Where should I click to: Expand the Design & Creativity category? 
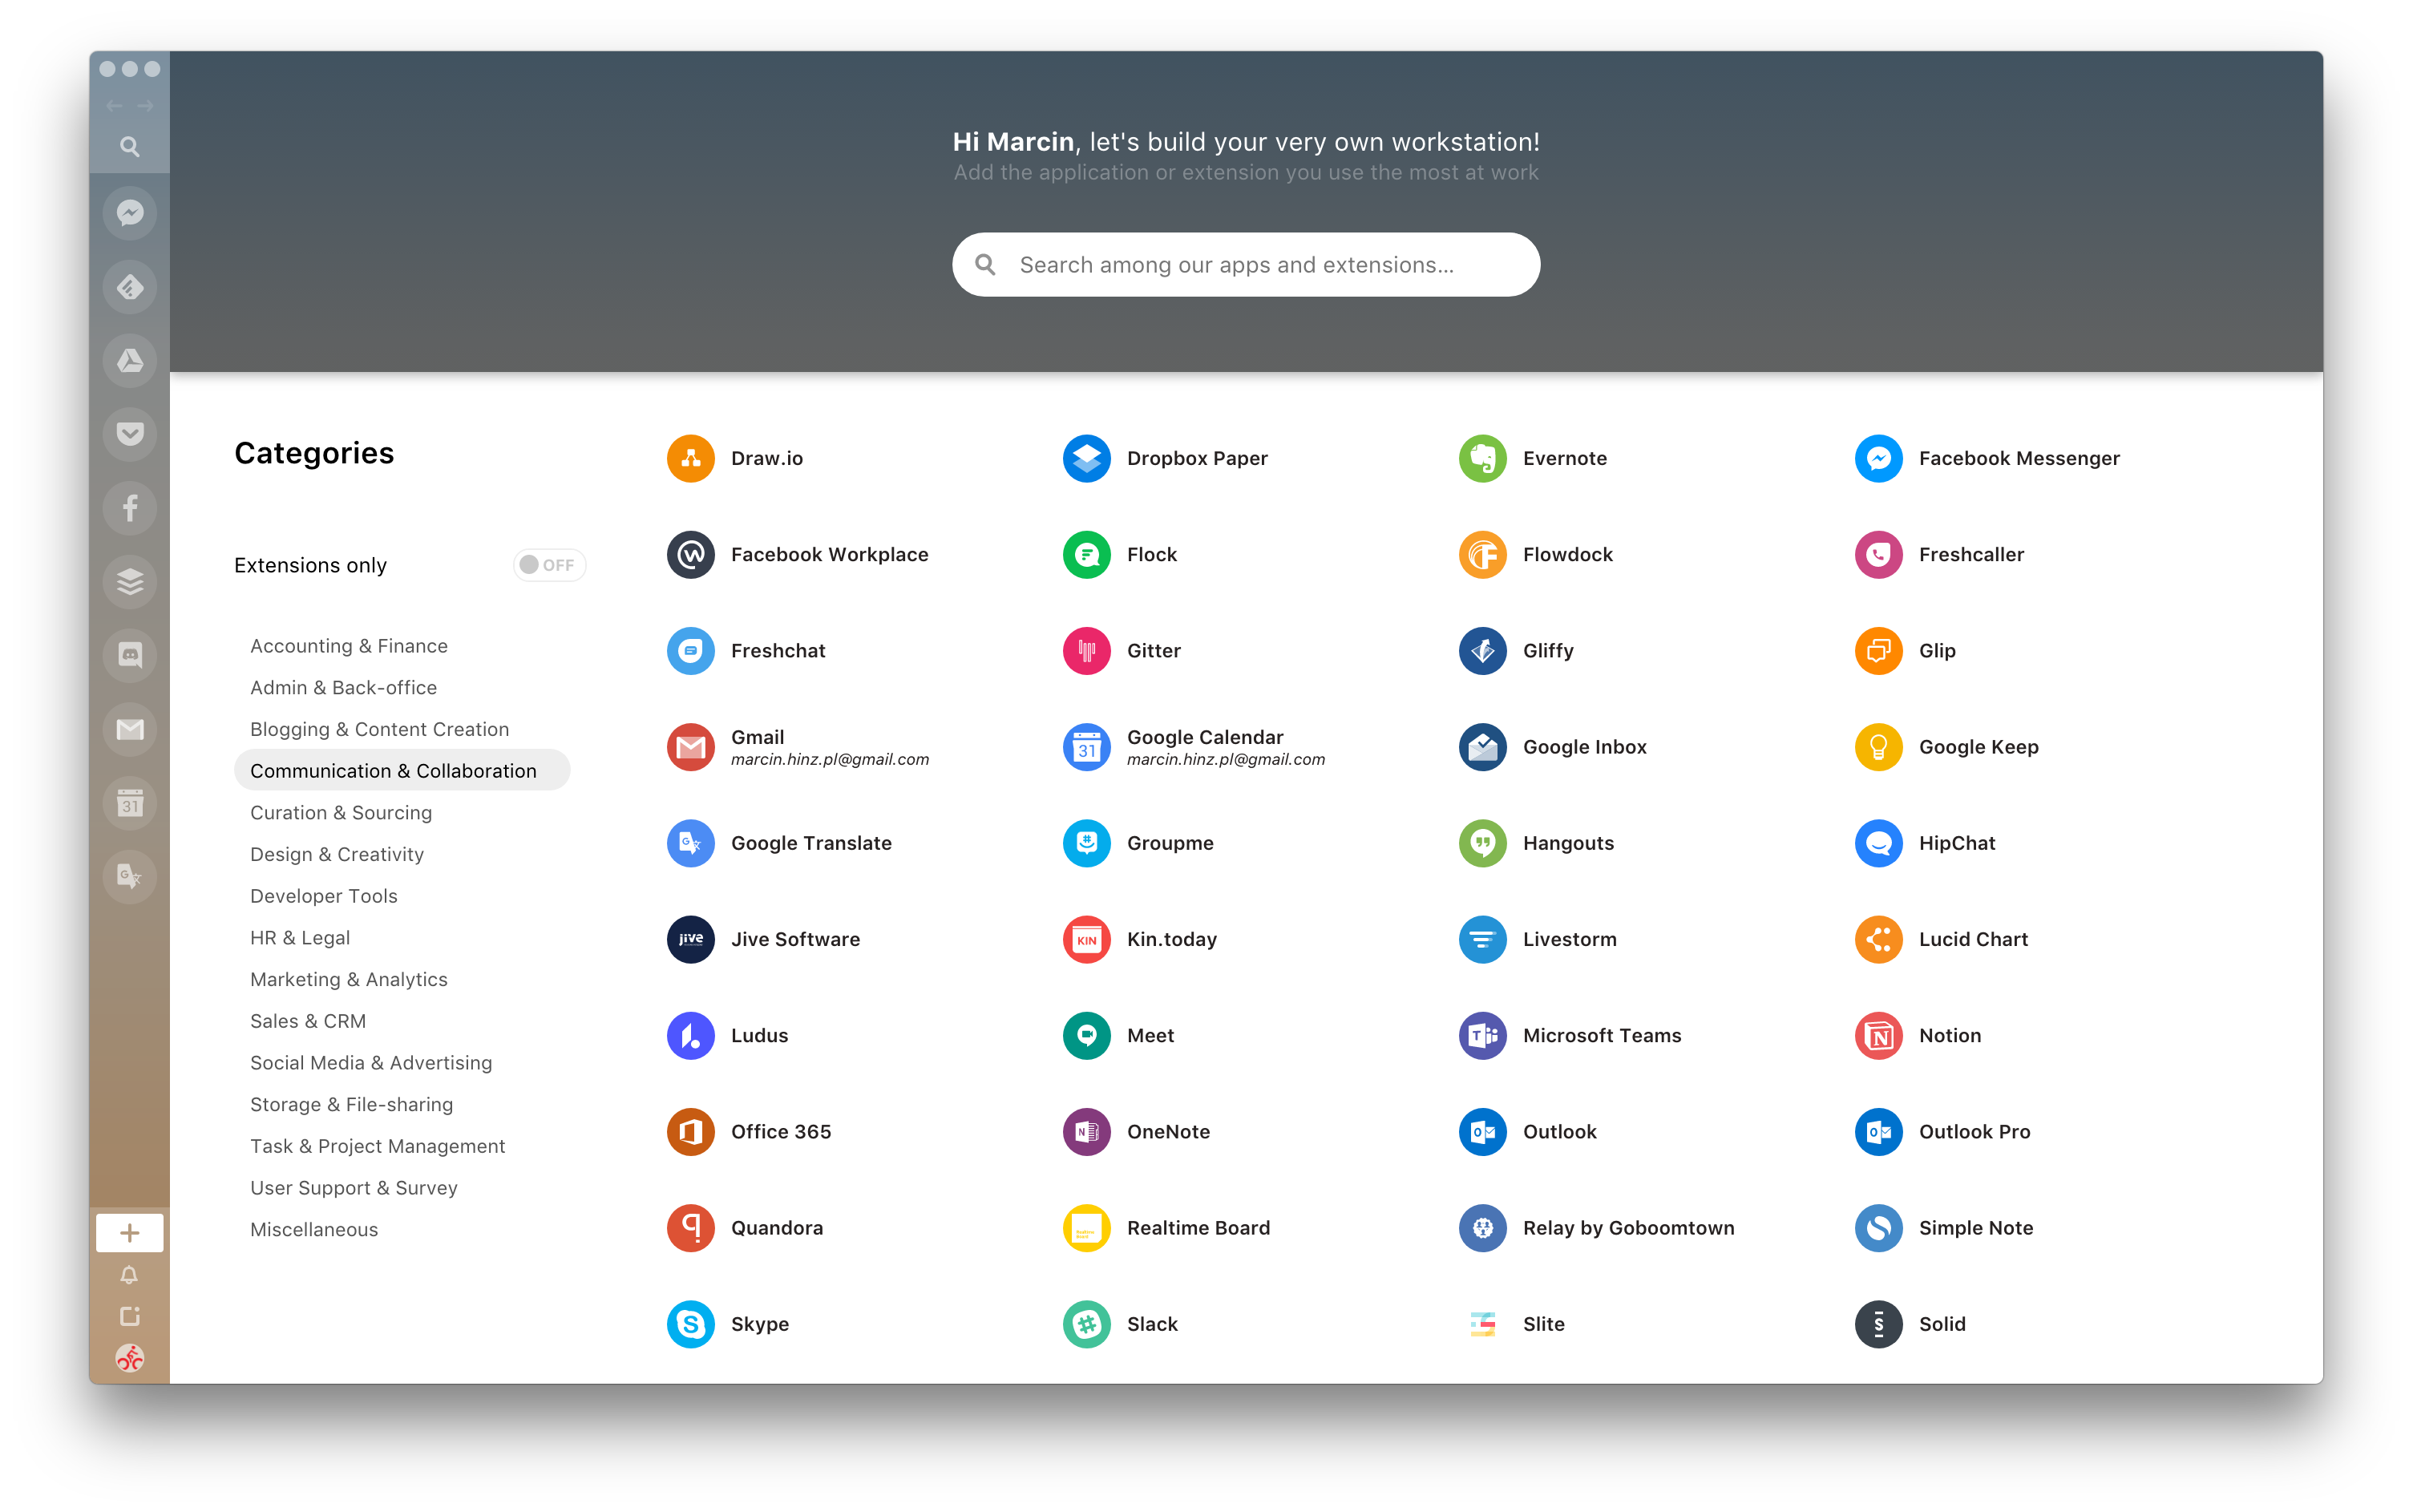(336, 854)
